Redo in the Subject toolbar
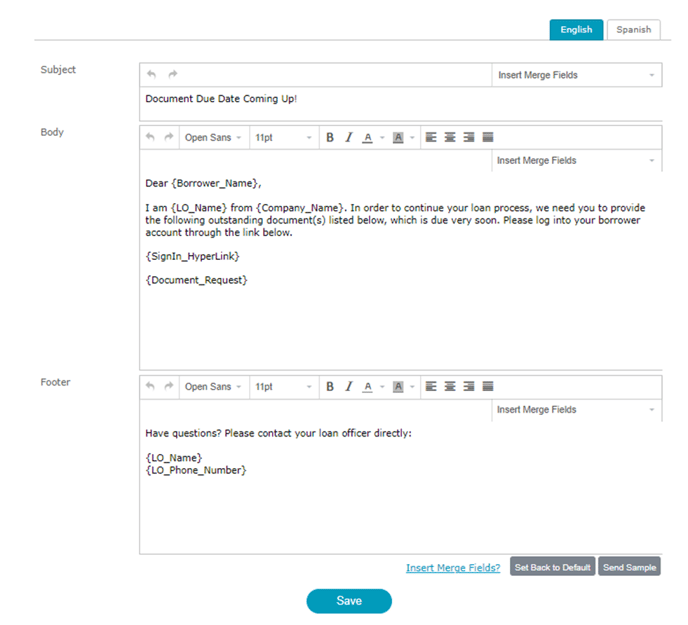688x625 pixels. (x=173, y=74)
